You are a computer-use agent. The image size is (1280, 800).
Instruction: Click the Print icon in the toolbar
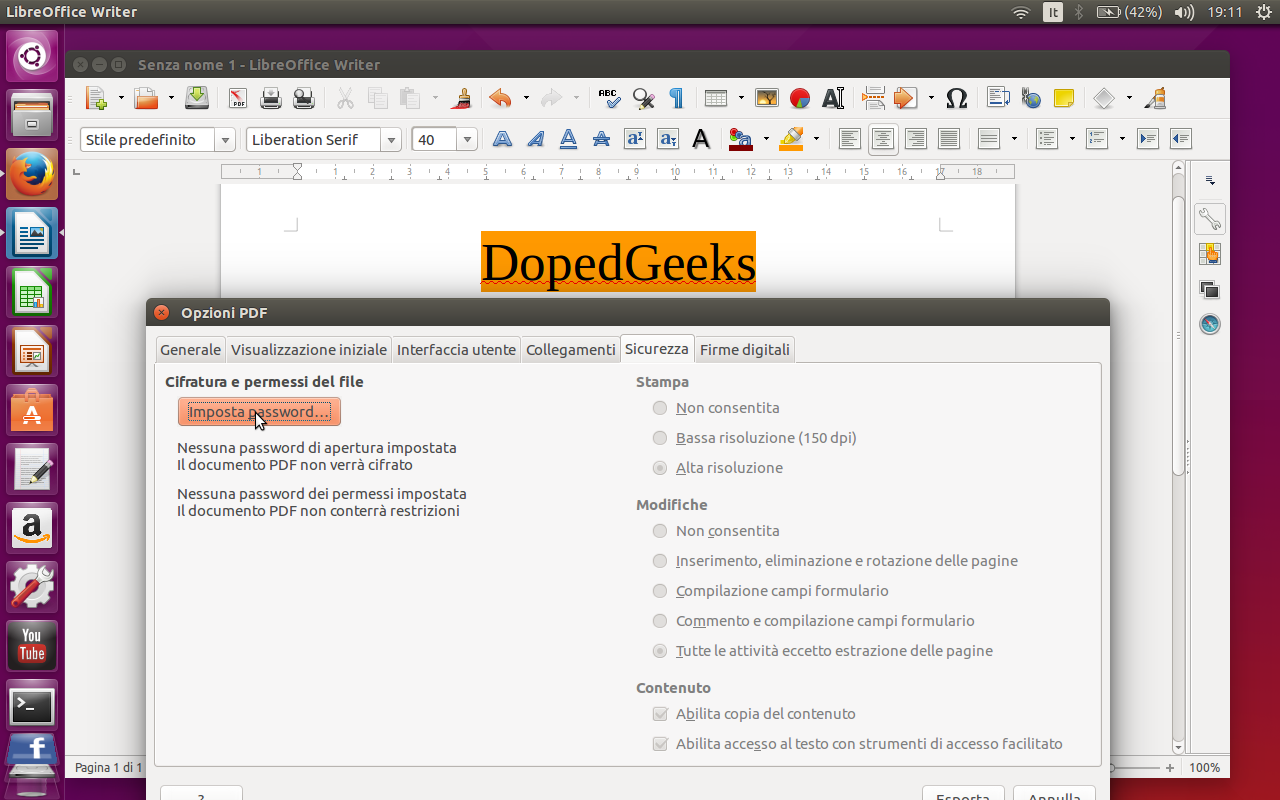271,98
